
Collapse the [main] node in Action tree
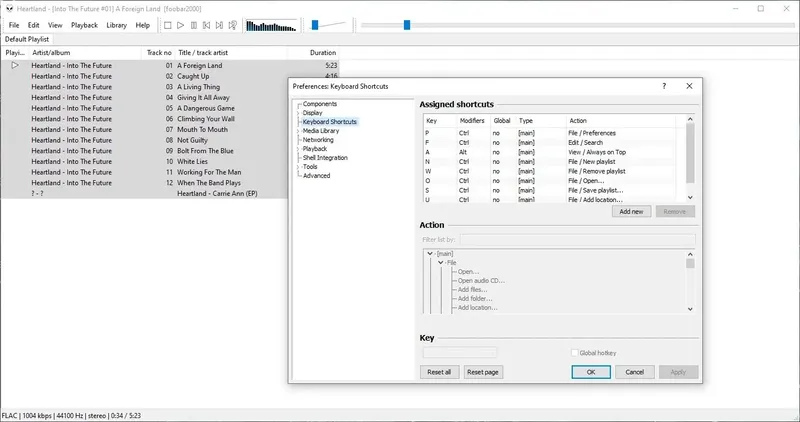pos(430,254)
